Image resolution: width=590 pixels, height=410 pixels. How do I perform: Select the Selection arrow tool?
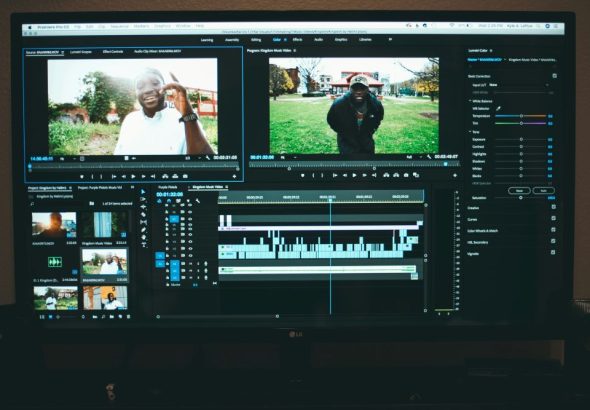[143, 191]
